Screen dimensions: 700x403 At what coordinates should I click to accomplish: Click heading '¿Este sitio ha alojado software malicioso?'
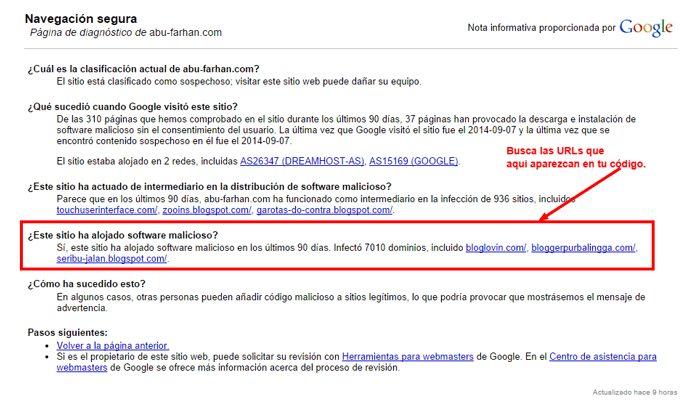click(x=123, y=235)
